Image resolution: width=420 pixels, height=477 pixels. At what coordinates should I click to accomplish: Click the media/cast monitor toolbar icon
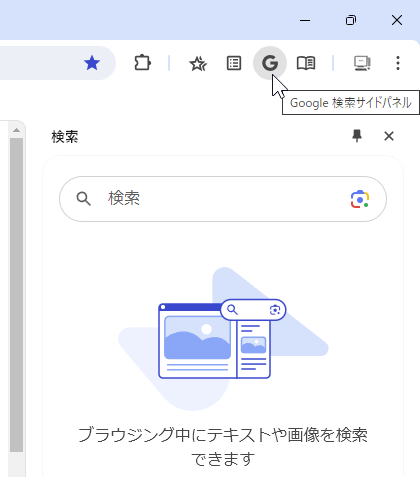(362, 63)
